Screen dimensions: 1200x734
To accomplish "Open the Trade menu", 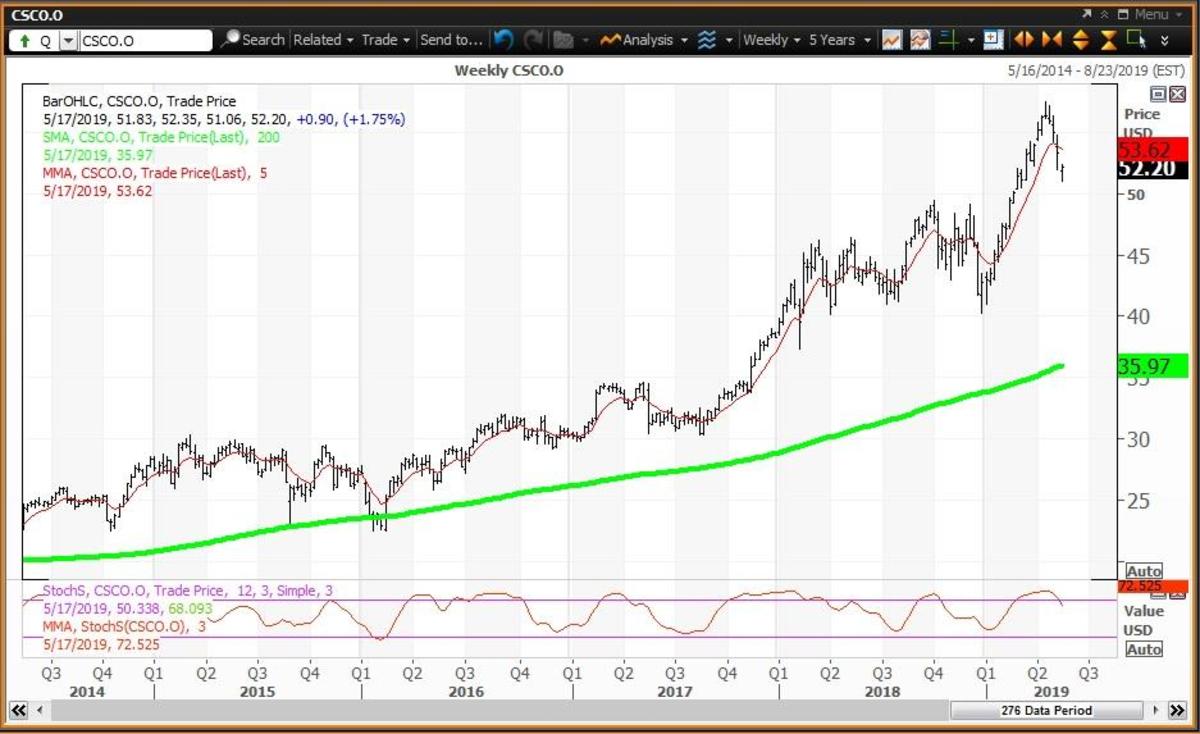I will [386, 40].
